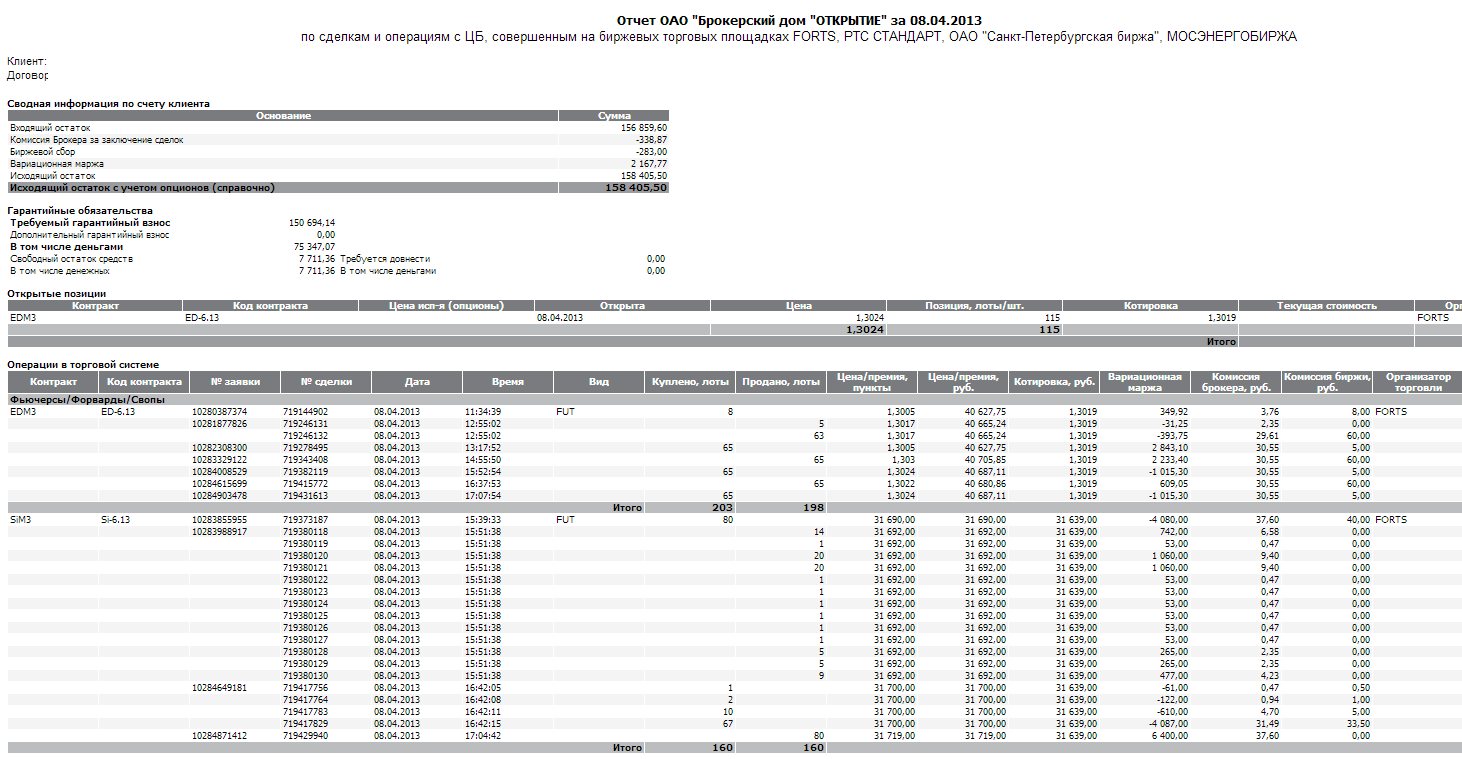Select the "Время" column header
This screenshot has height=759, width=1462.
click(507, 382)
